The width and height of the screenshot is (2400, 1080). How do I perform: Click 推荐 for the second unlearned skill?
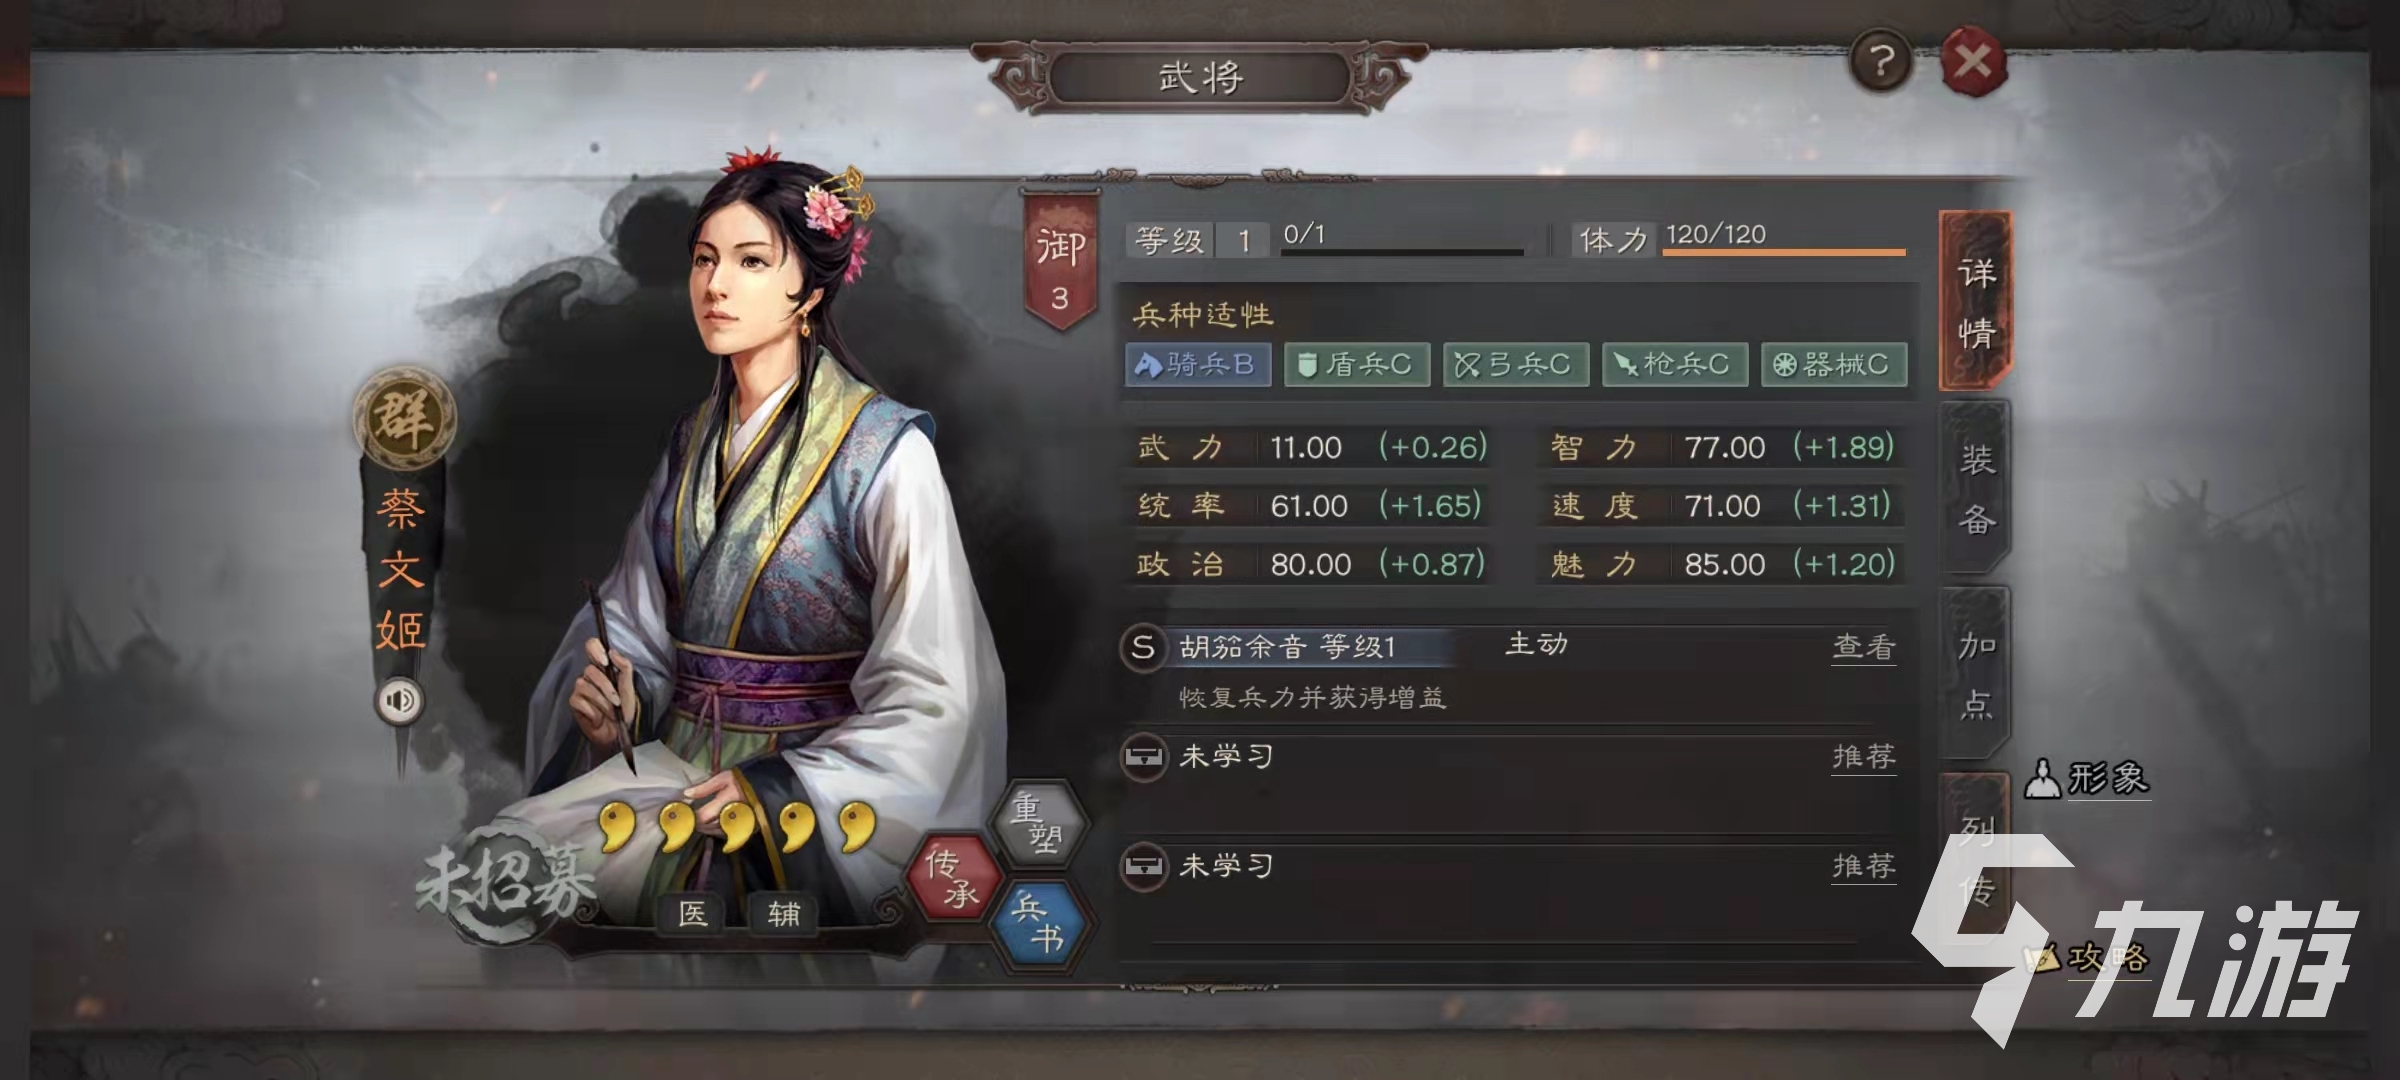[x=1863, y=866]
